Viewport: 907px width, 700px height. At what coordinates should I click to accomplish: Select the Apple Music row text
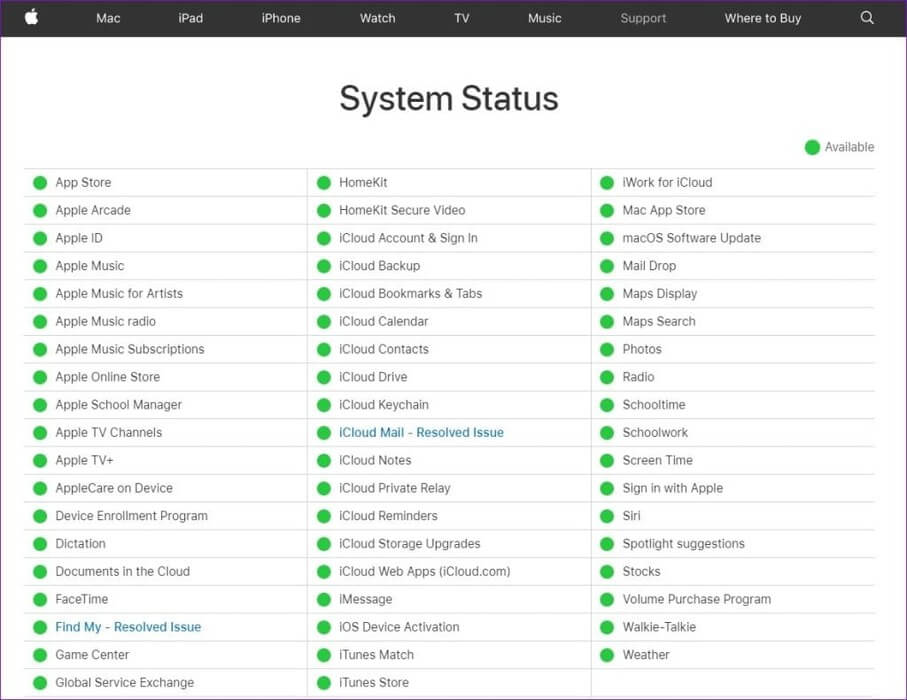coord(90,266)
